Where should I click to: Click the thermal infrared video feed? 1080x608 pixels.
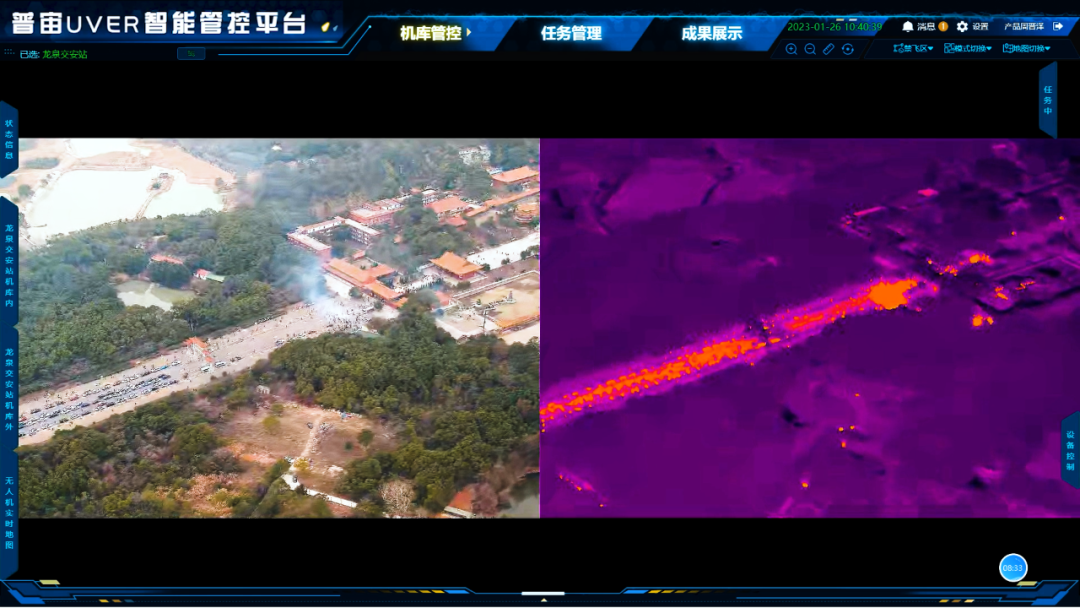click(810, 328)
